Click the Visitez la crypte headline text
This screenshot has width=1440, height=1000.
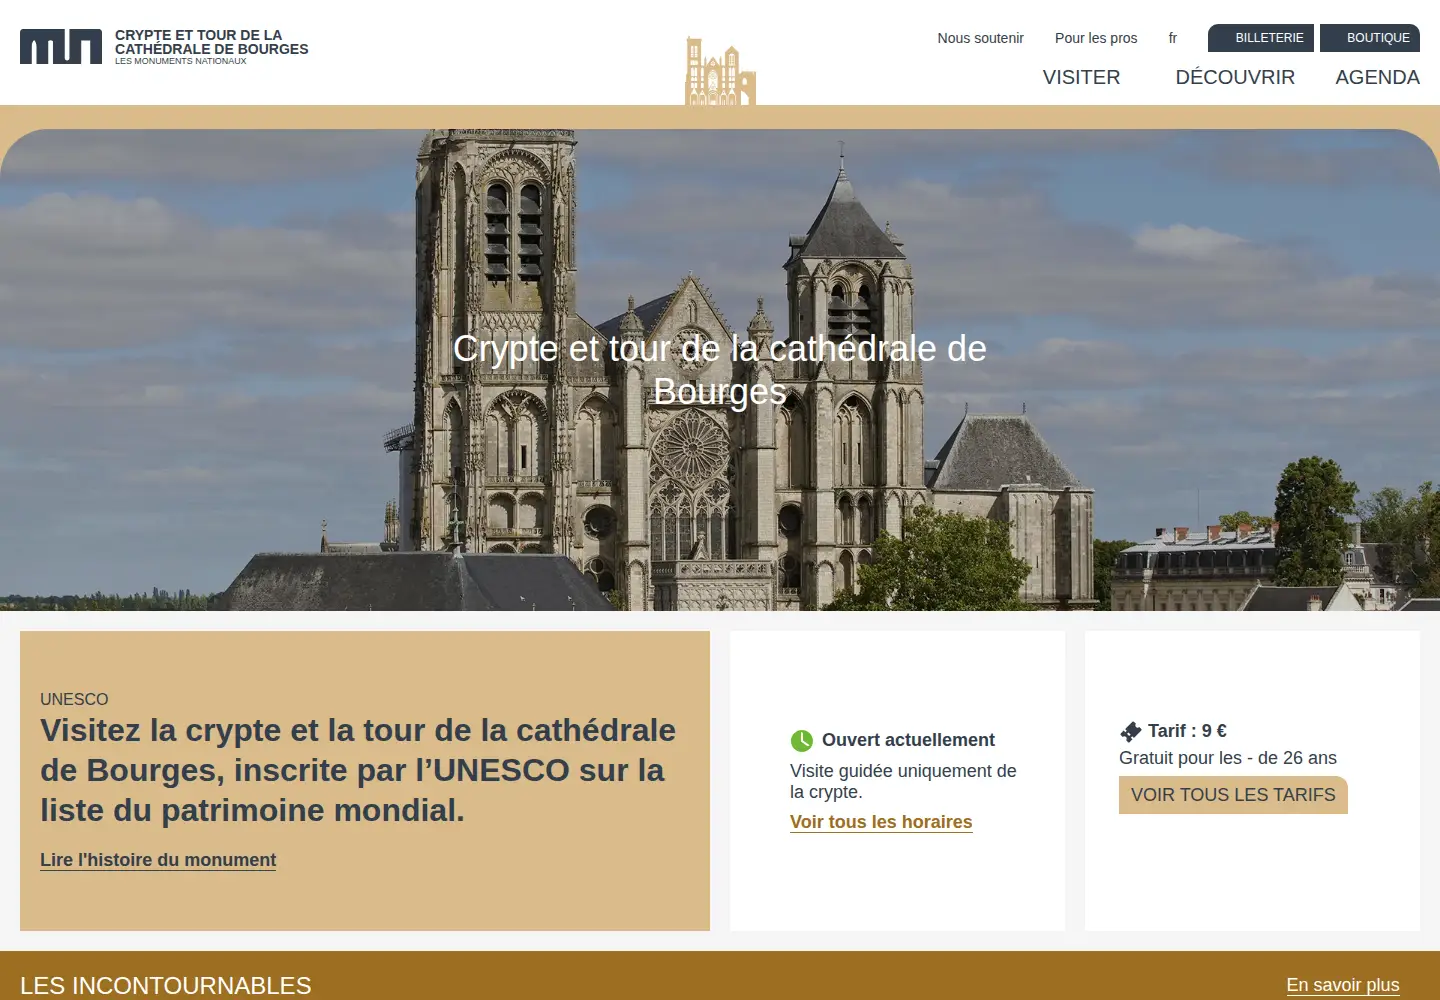(x=358, y=770)
